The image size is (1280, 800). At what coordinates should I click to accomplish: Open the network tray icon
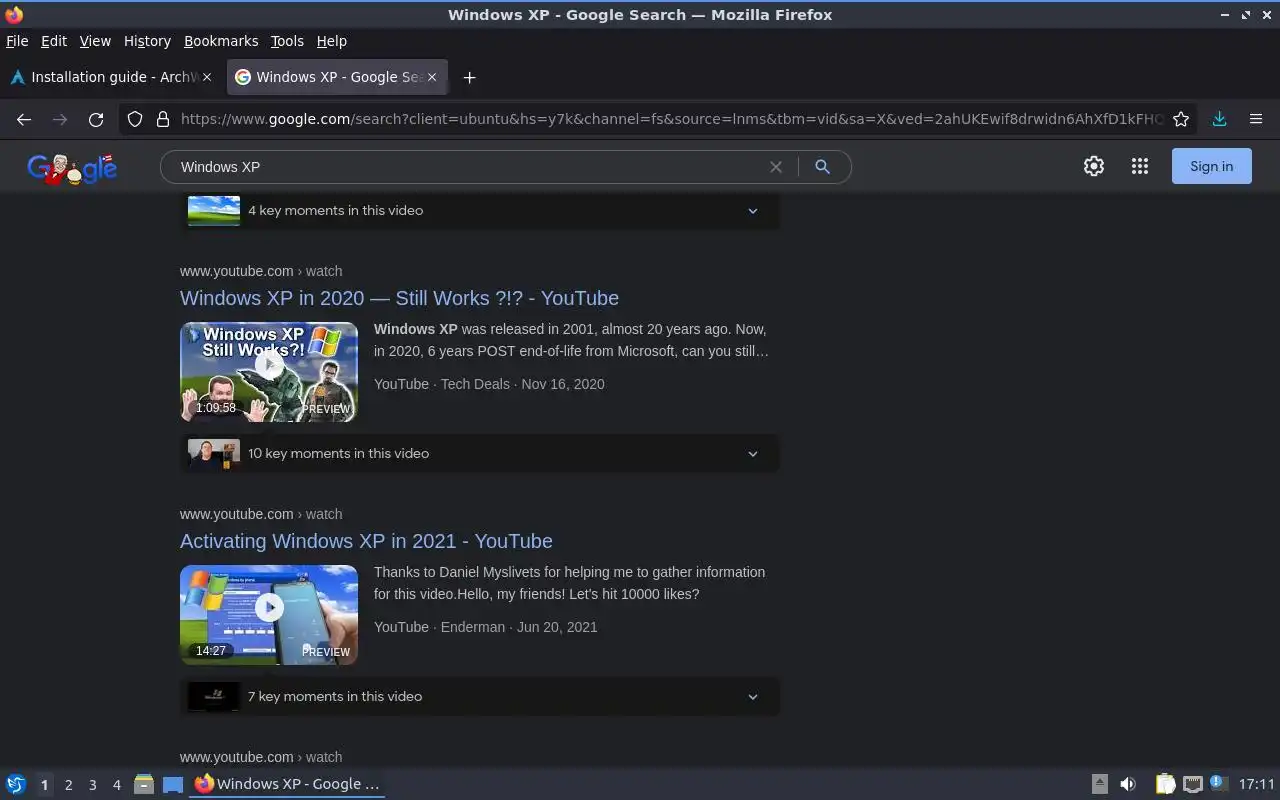click(x=1192, y=784)
